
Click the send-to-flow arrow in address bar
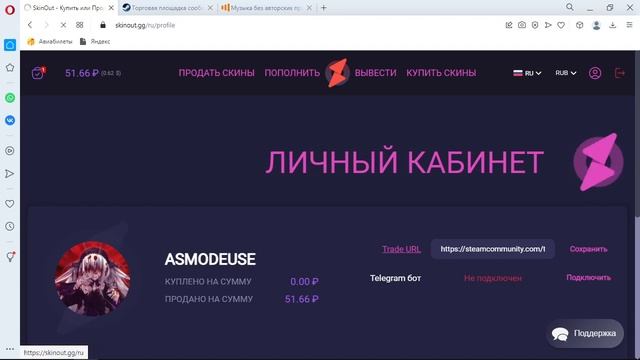coord(548,25)
